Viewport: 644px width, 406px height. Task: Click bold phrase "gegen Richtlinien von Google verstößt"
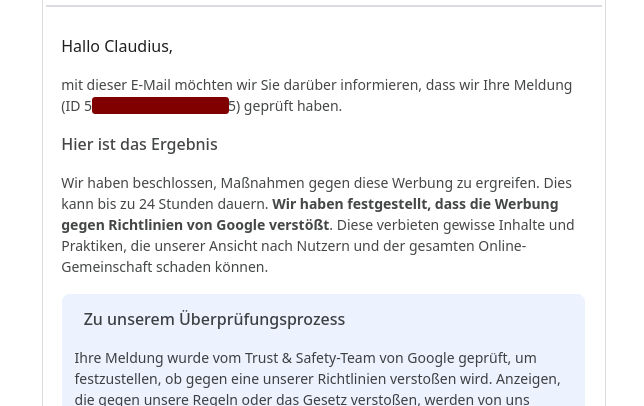tap(195, 225)
